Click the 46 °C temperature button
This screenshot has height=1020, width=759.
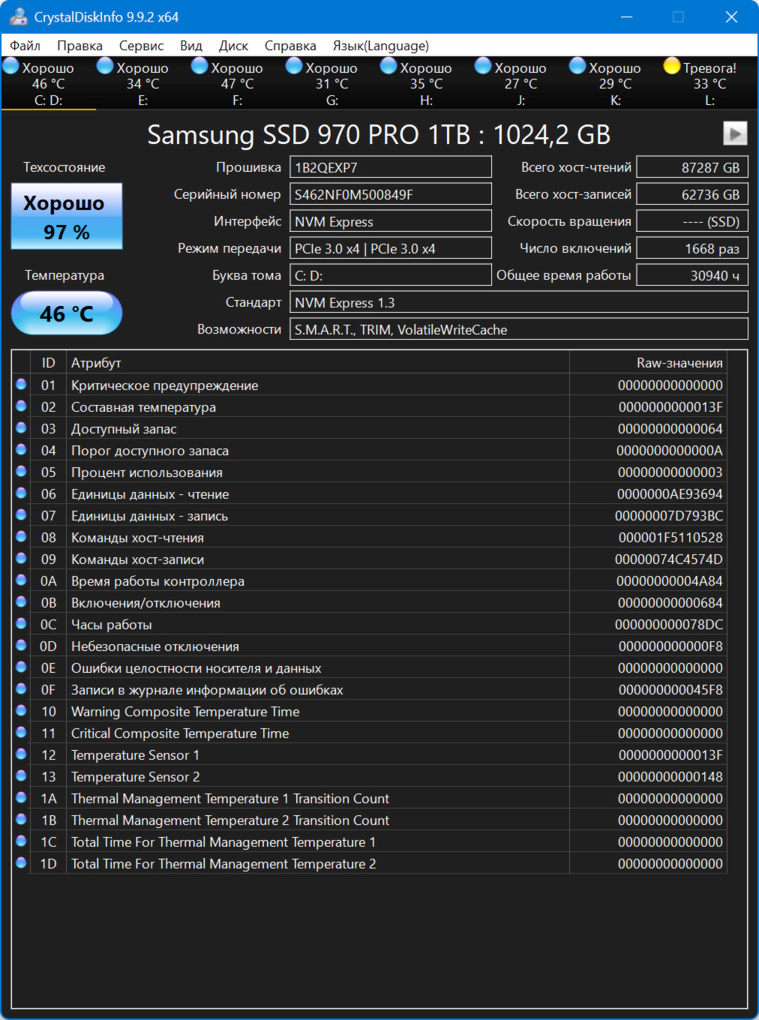coord(66,313)
